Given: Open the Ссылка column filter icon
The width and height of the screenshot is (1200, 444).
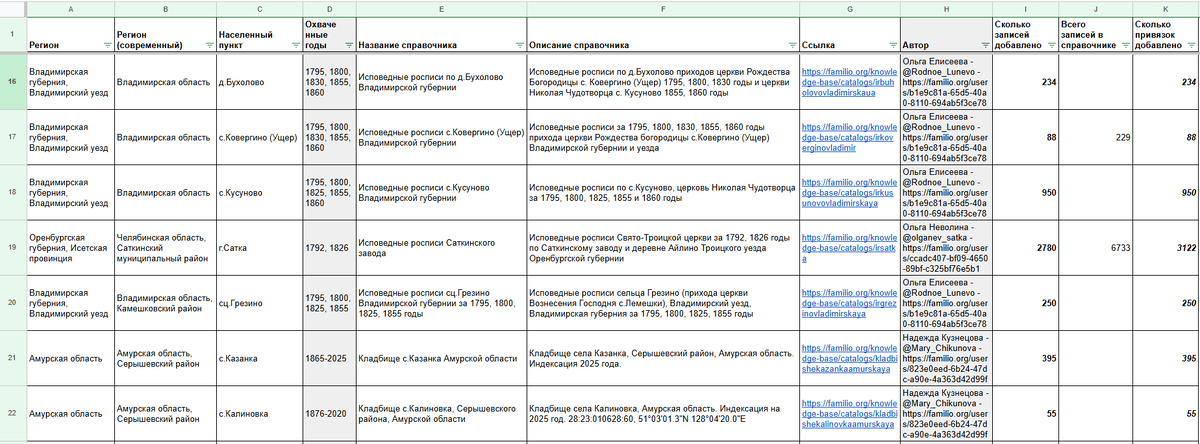Looking at the screenshot, I should [x=891, y=45].
